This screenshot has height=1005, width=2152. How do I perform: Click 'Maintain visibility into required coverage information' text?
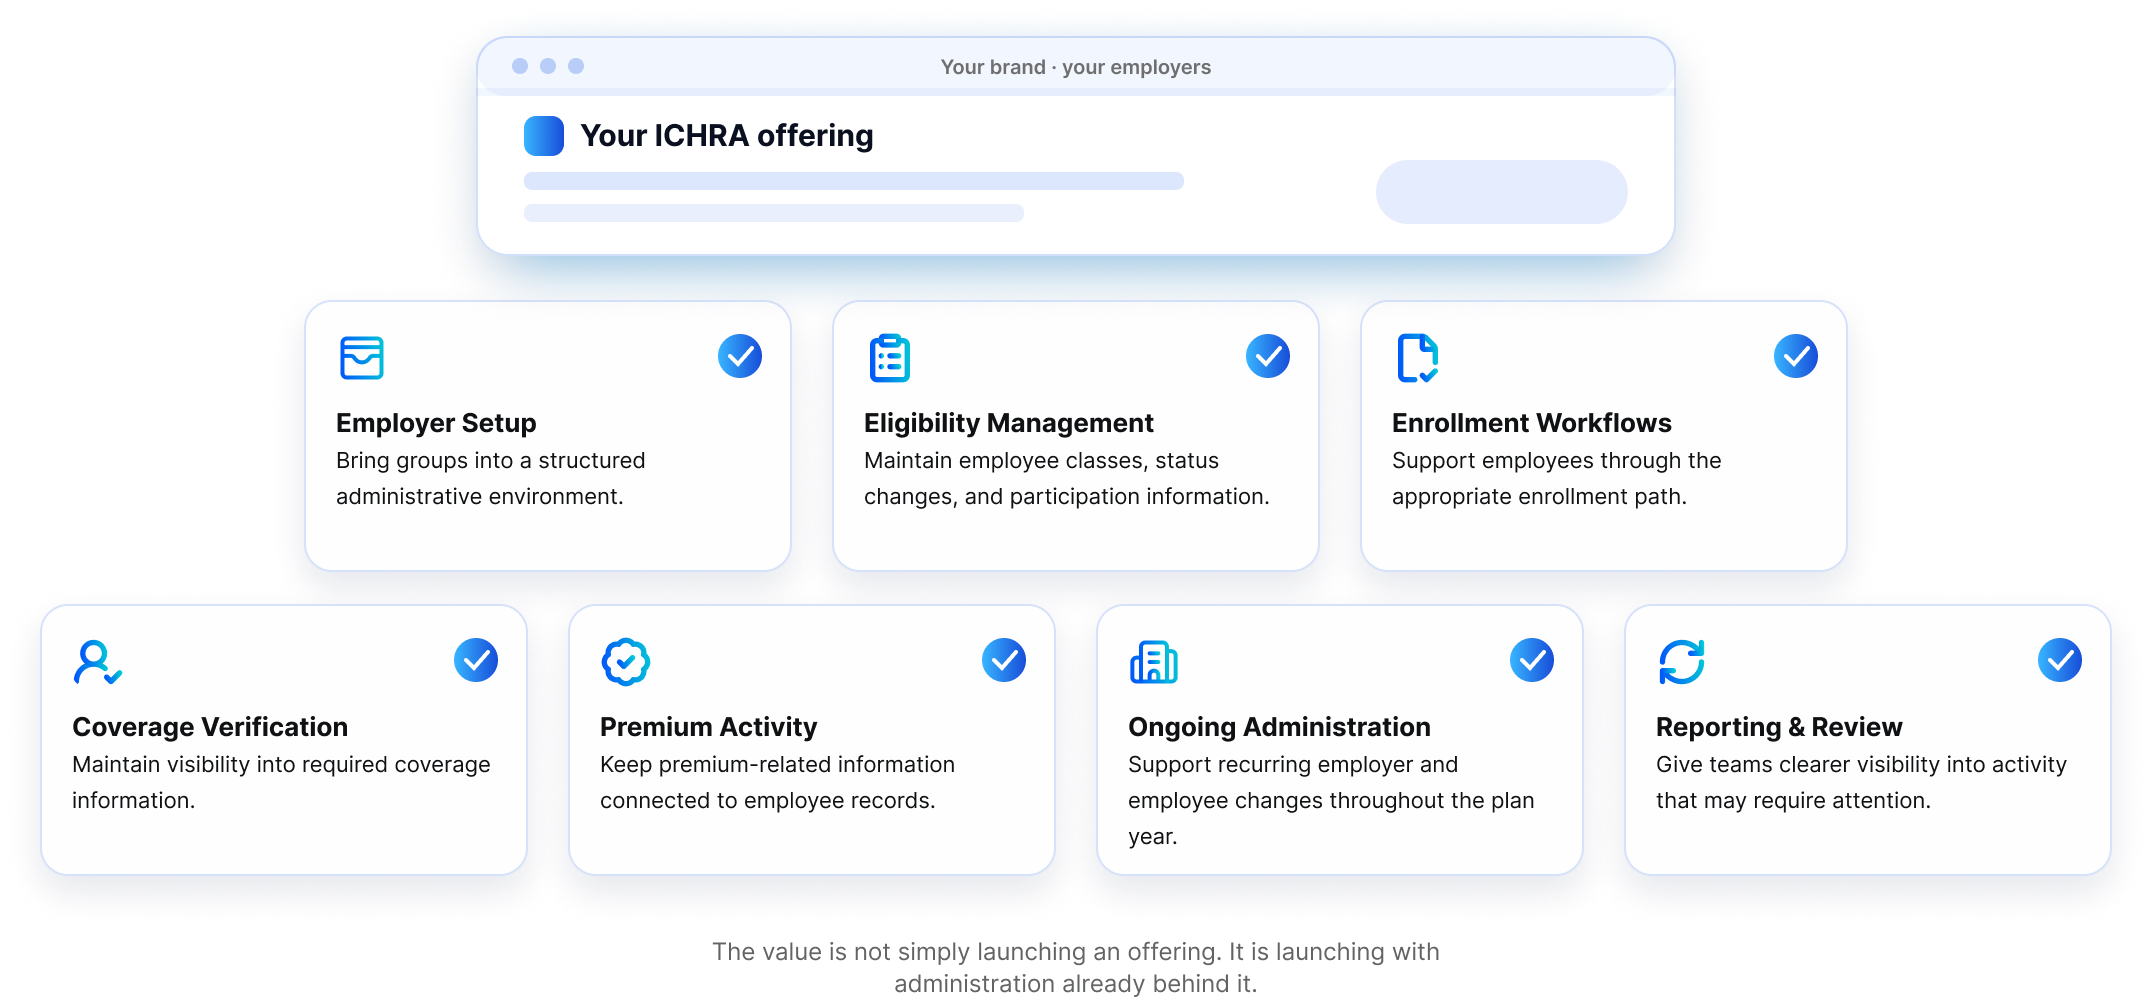pyautogui.click(x=281, y=783)
